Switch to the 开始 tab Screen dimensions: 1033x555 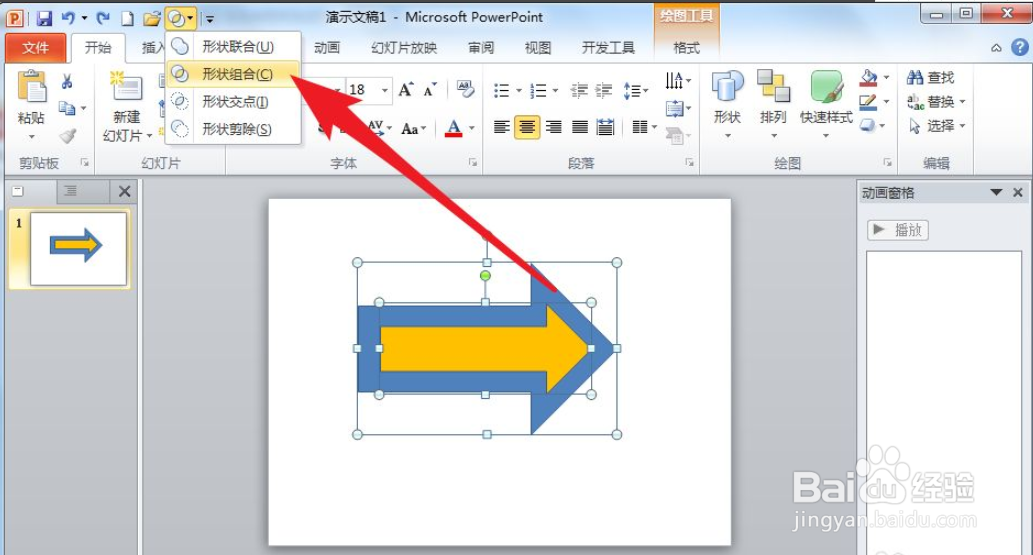[98, 47]
